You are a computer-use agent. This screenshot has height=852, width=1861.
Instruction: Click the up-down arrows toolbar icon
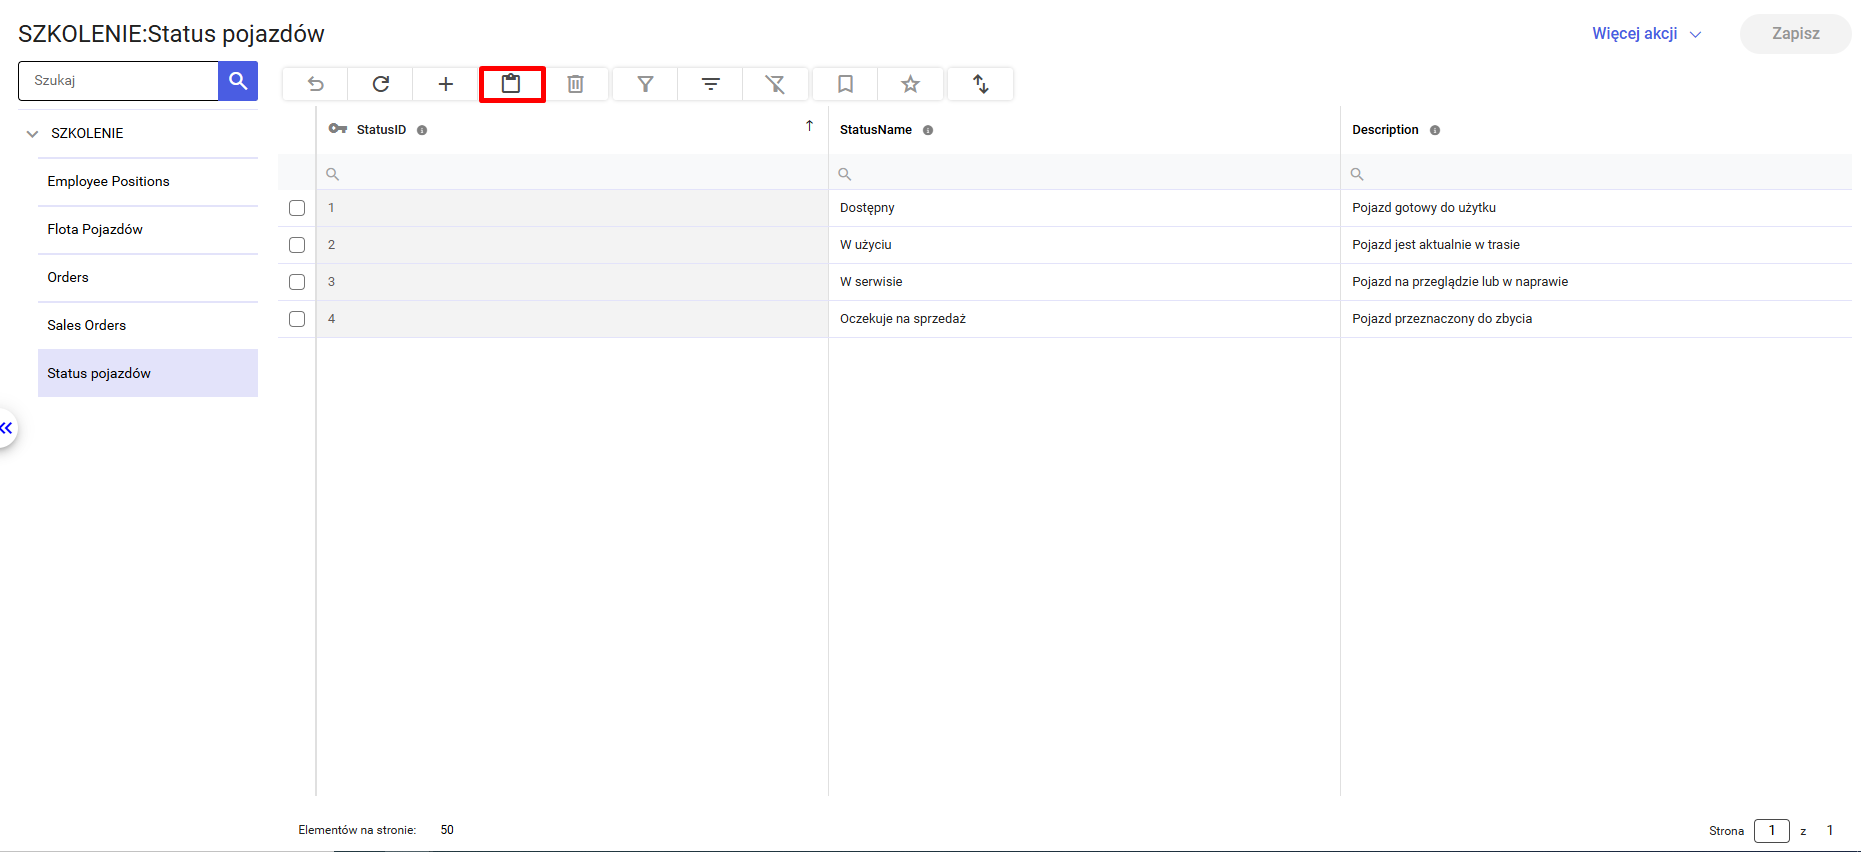tap(981, 84)
